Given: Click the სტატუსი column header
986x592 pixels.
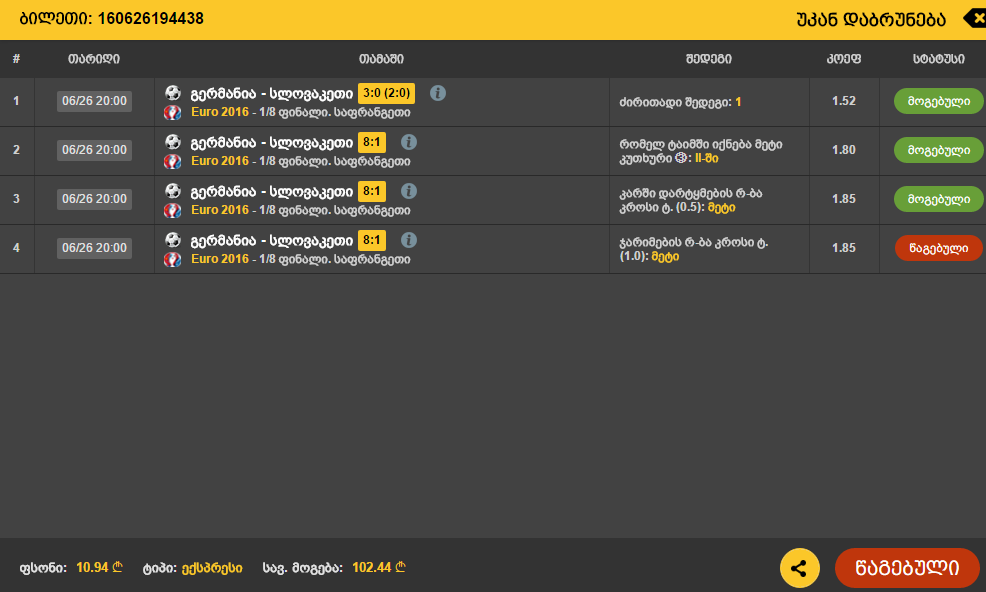Looking at the screenshot, I should pos(938,59).
